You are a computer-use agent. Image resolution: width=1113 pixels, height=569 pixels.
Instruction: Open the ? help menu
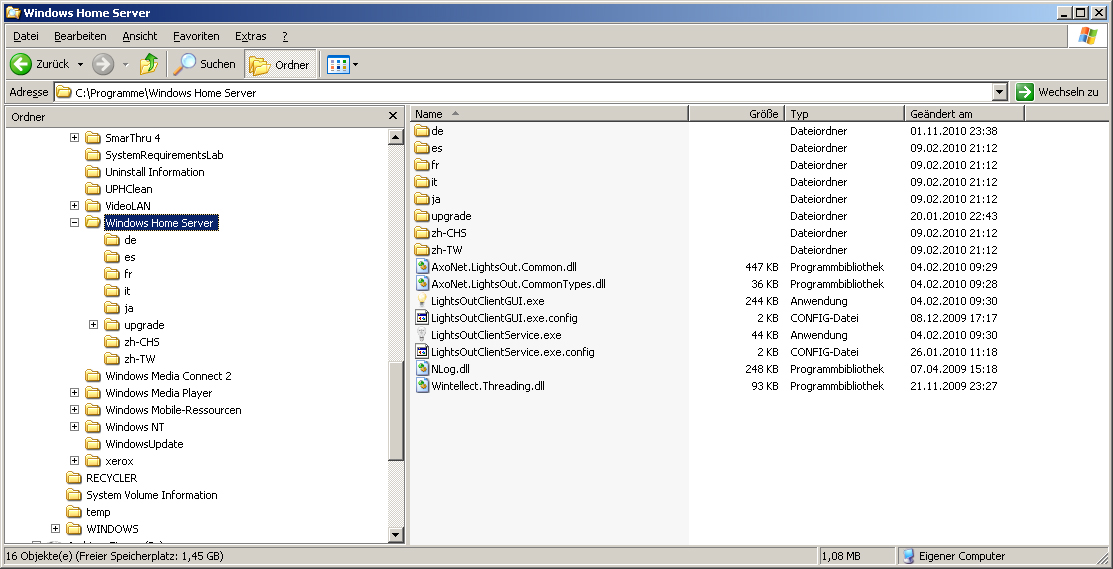[x=285, y=36]
